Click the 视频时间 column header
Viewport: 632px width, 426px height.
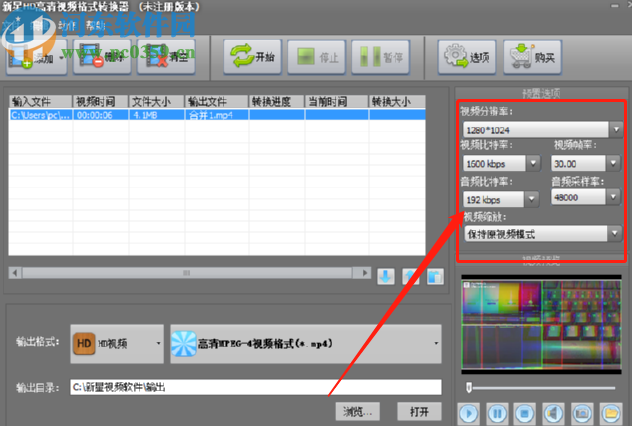(x=100, y=102)
